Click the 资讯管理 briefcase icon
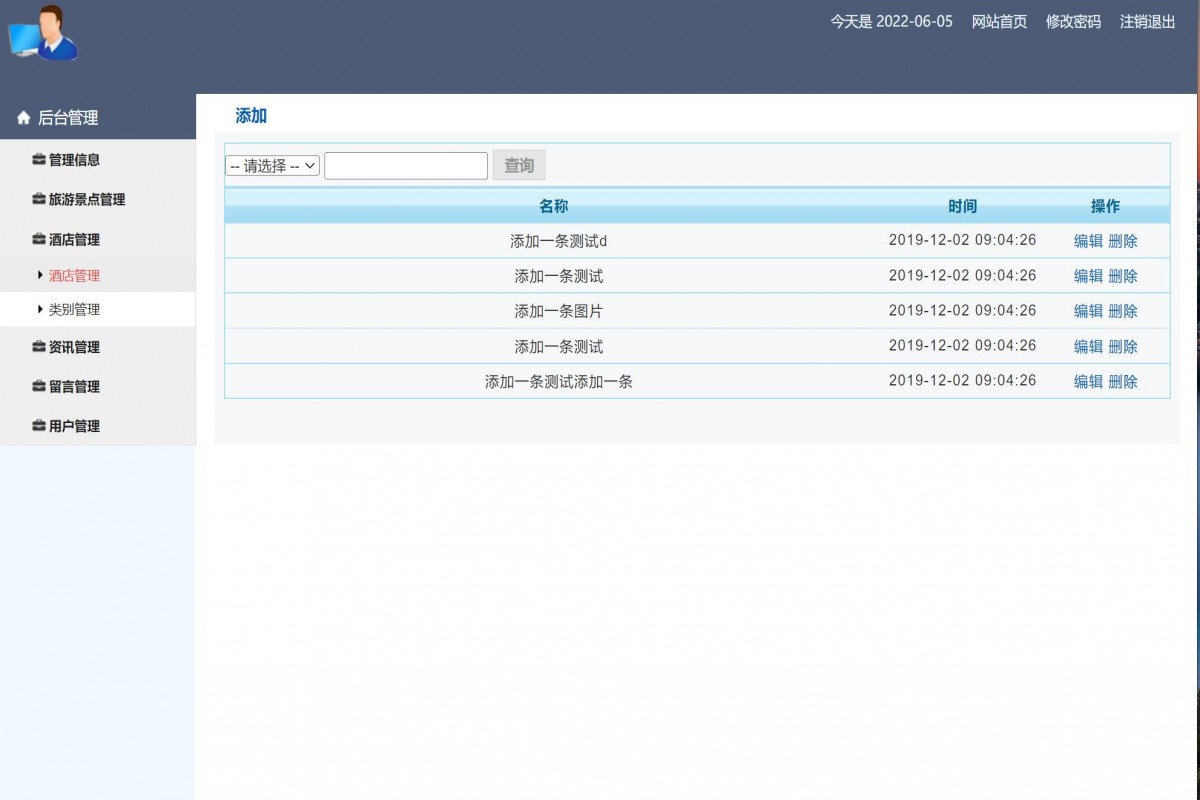Image resolution: width=1200 pixels, height=800 pixels. click(37, 347)
